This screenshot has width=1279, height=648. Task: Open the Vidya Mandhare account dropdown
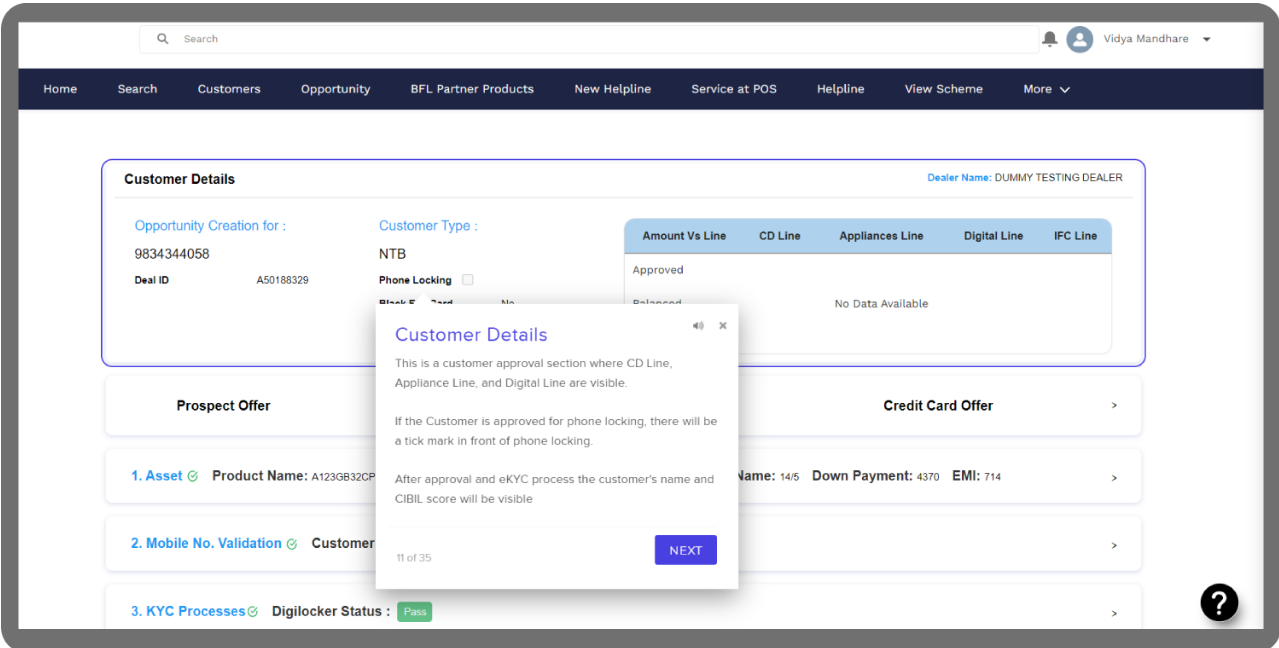[1206, 40]
